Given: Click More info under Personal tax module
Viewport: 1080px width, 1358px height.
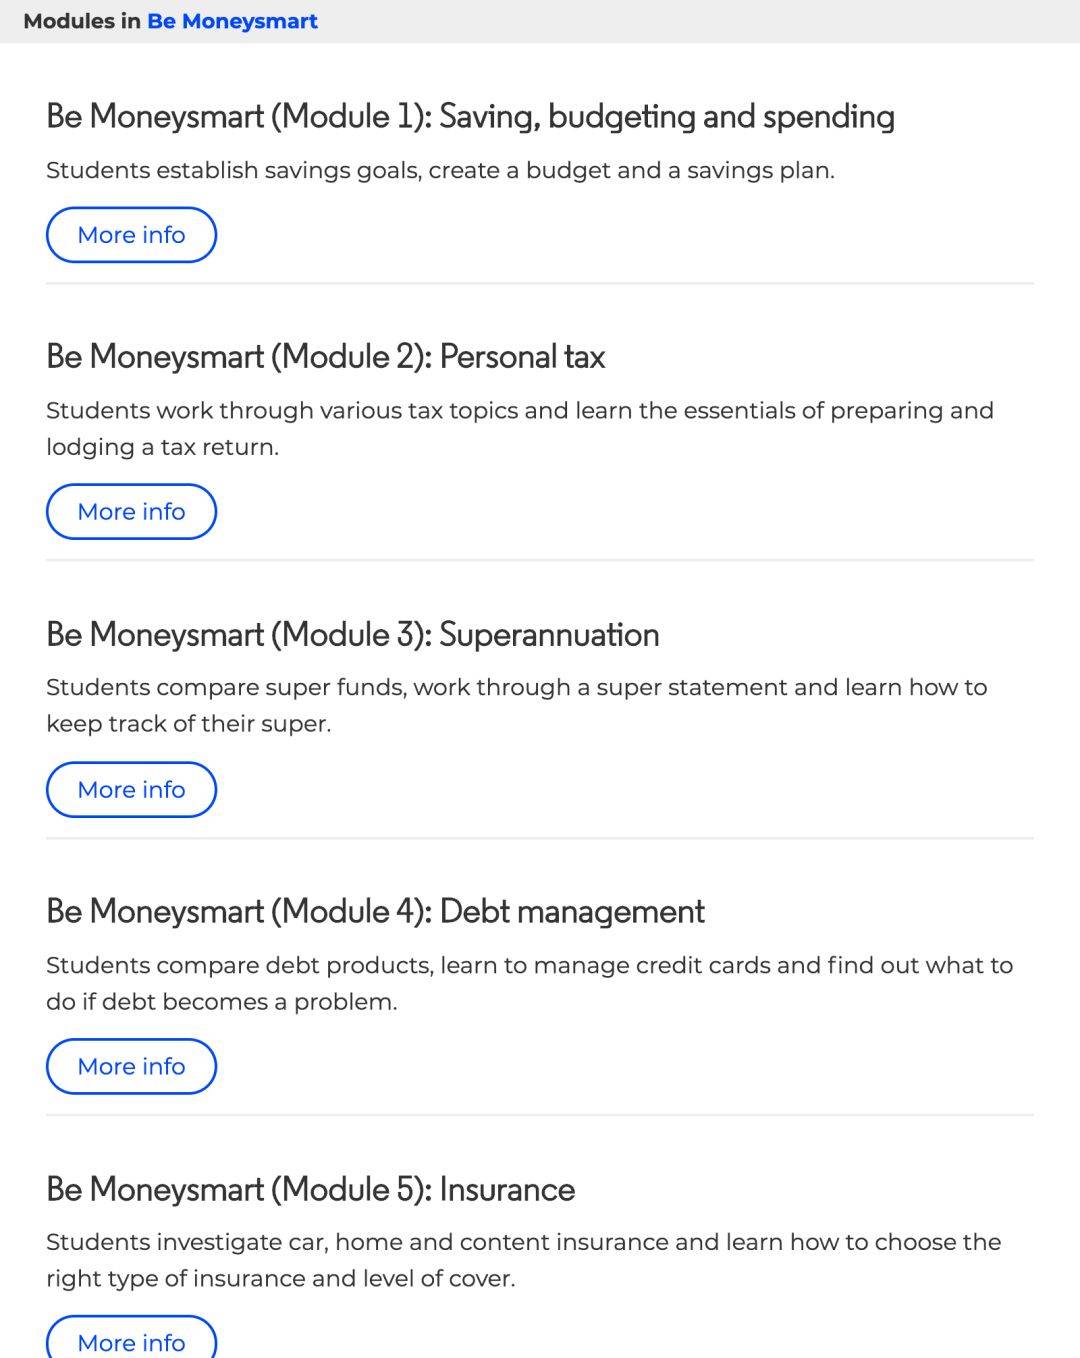Looking at the screenshot, I should point(131,512).
